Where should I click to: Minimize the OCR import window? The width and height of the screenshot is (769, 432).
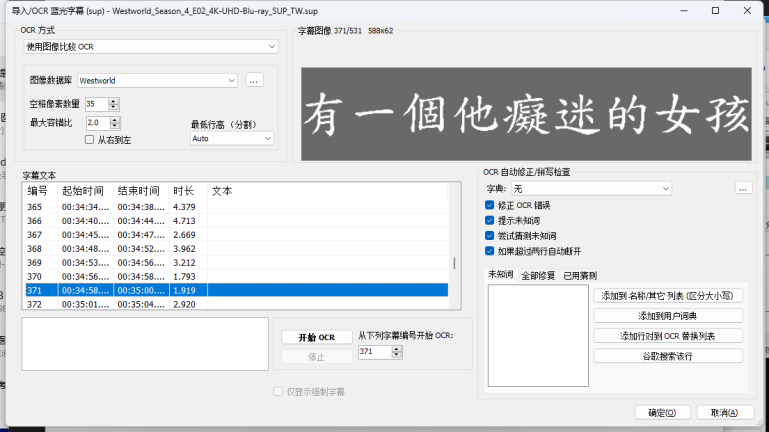(x=684, y=11)
